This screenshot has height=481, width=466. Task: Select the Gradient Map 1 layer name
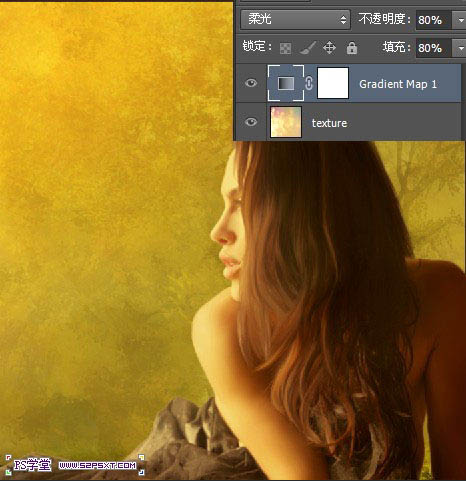tap(398, 84)
